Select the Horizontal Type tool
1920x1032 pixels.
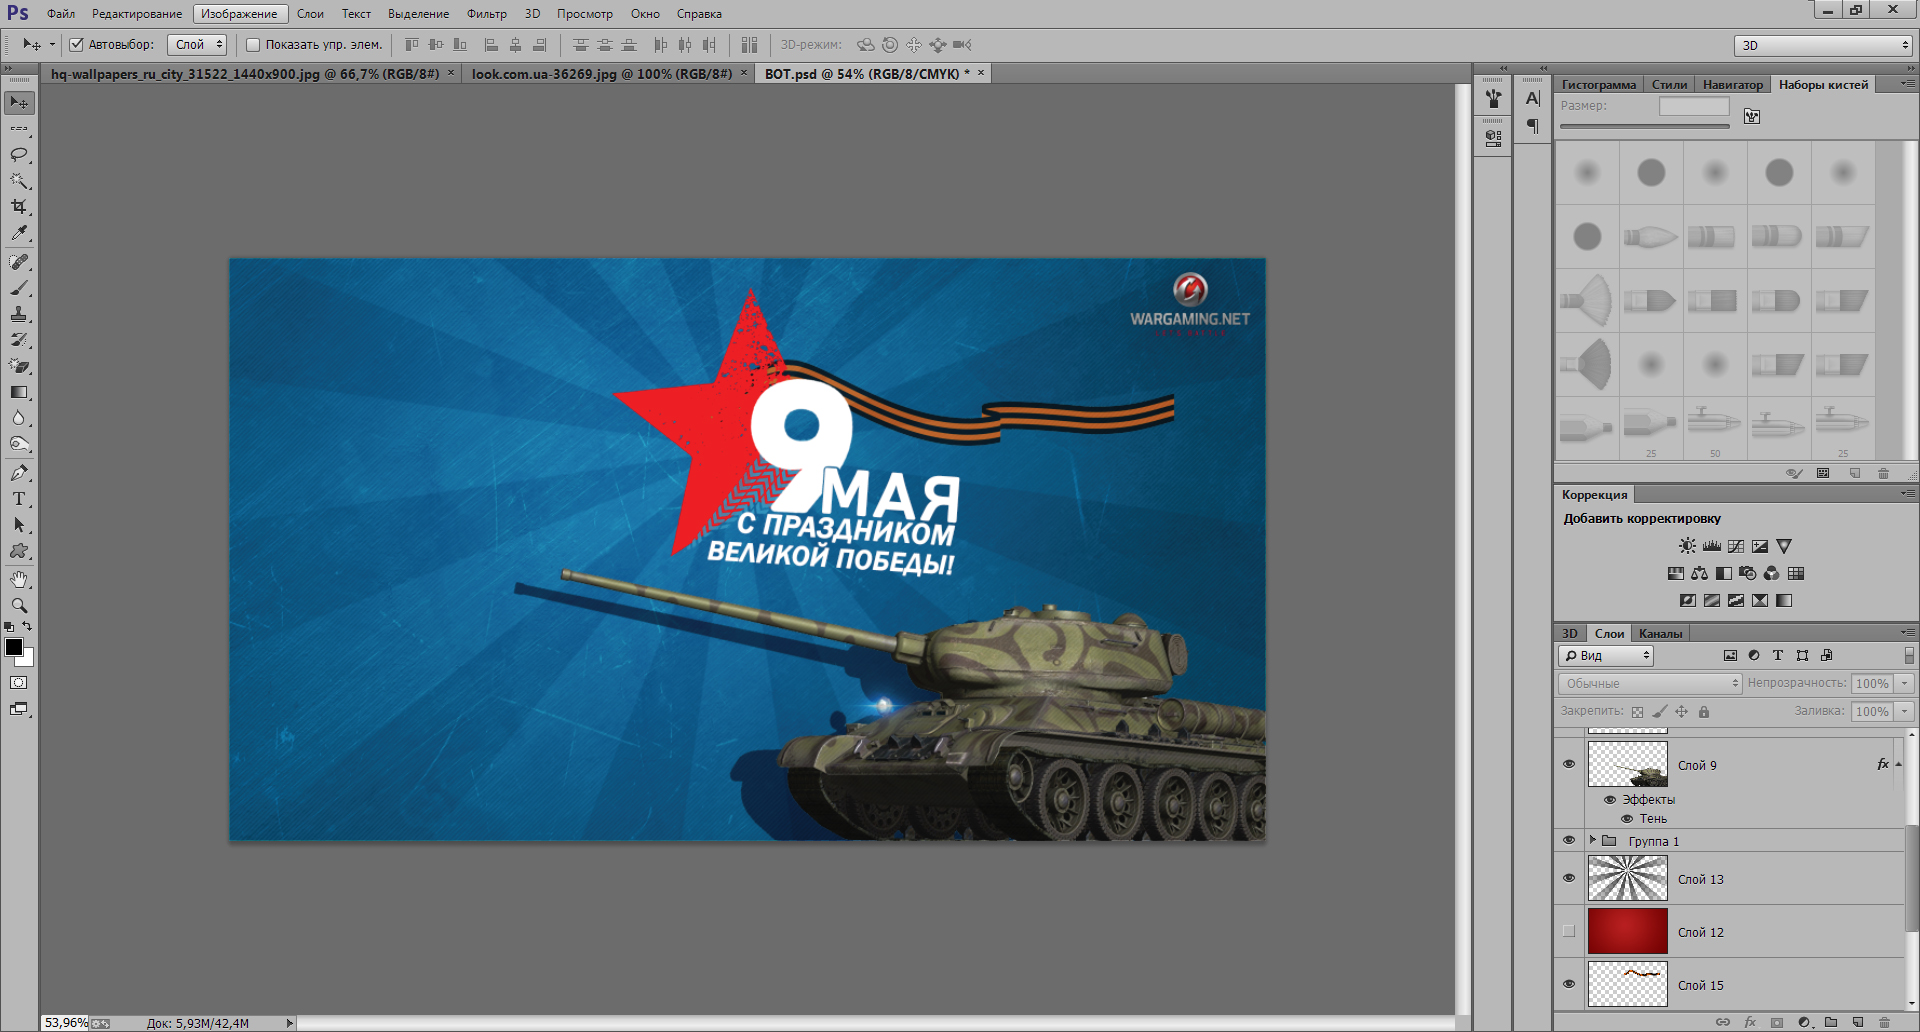(19, 499)
